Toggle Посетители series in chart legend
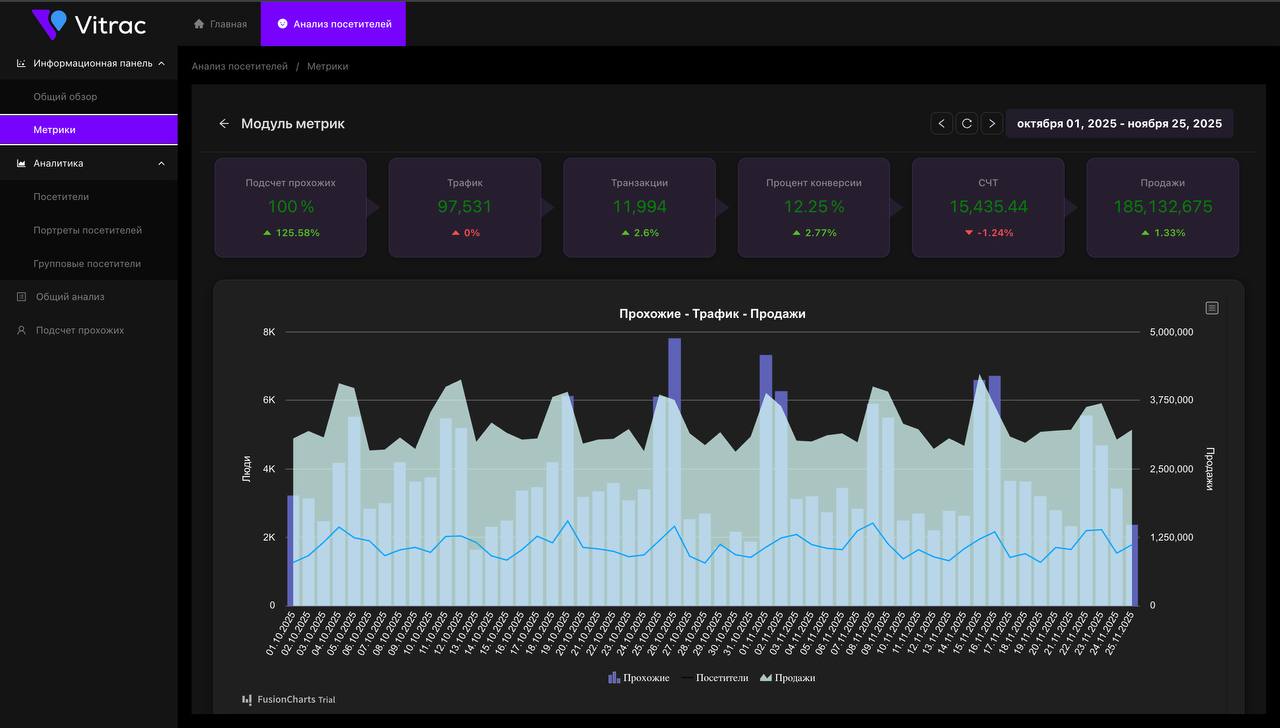 click(x=715, y=678)
